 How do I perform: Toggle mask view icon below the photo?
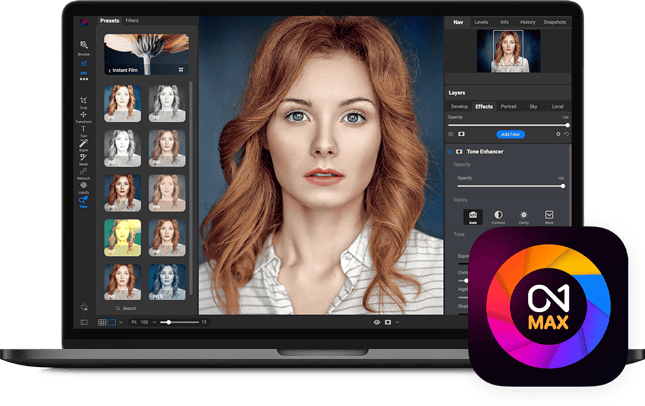point(388,322)
